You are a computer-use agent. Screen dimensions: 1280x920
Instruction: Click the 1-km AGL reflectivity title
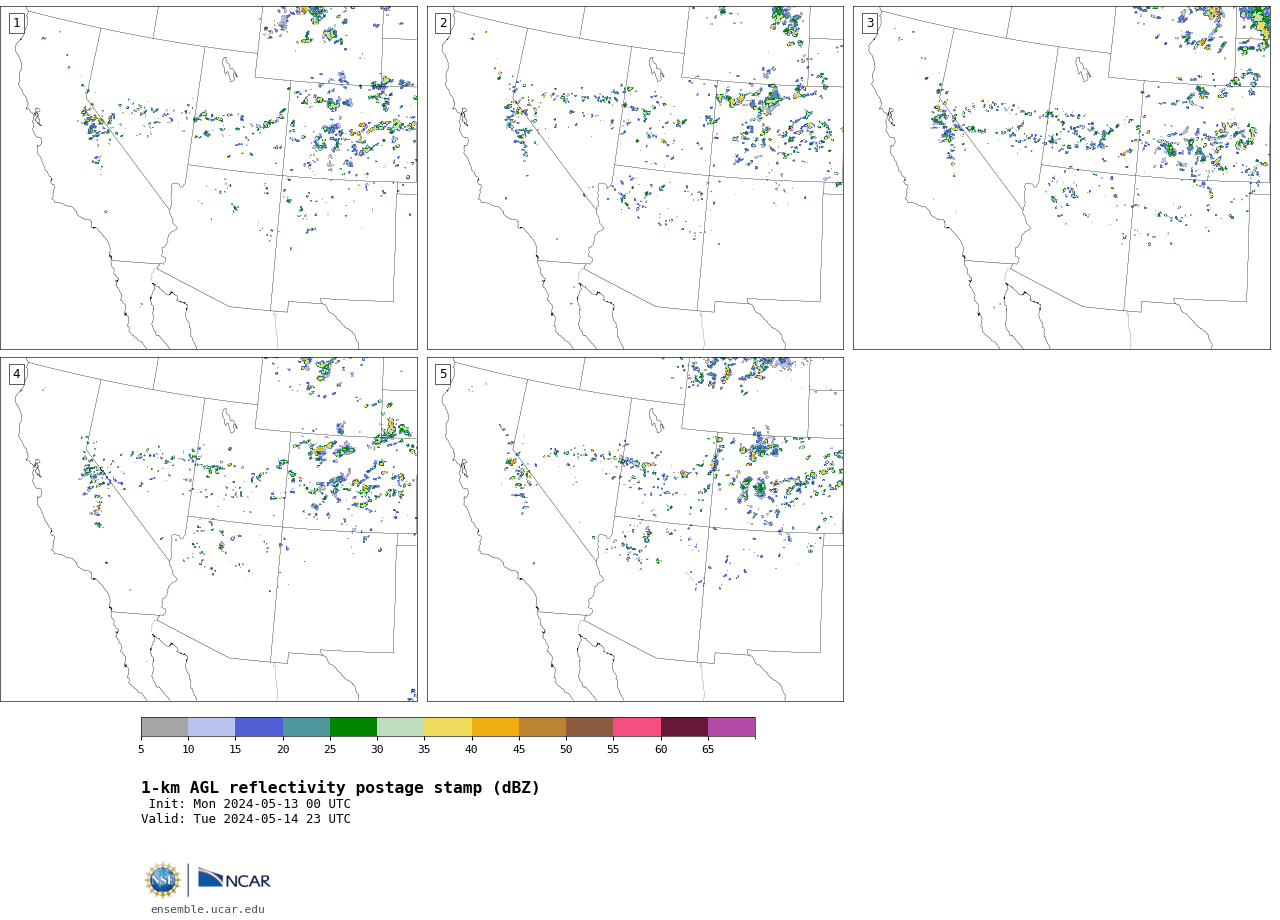coord(340,788)
